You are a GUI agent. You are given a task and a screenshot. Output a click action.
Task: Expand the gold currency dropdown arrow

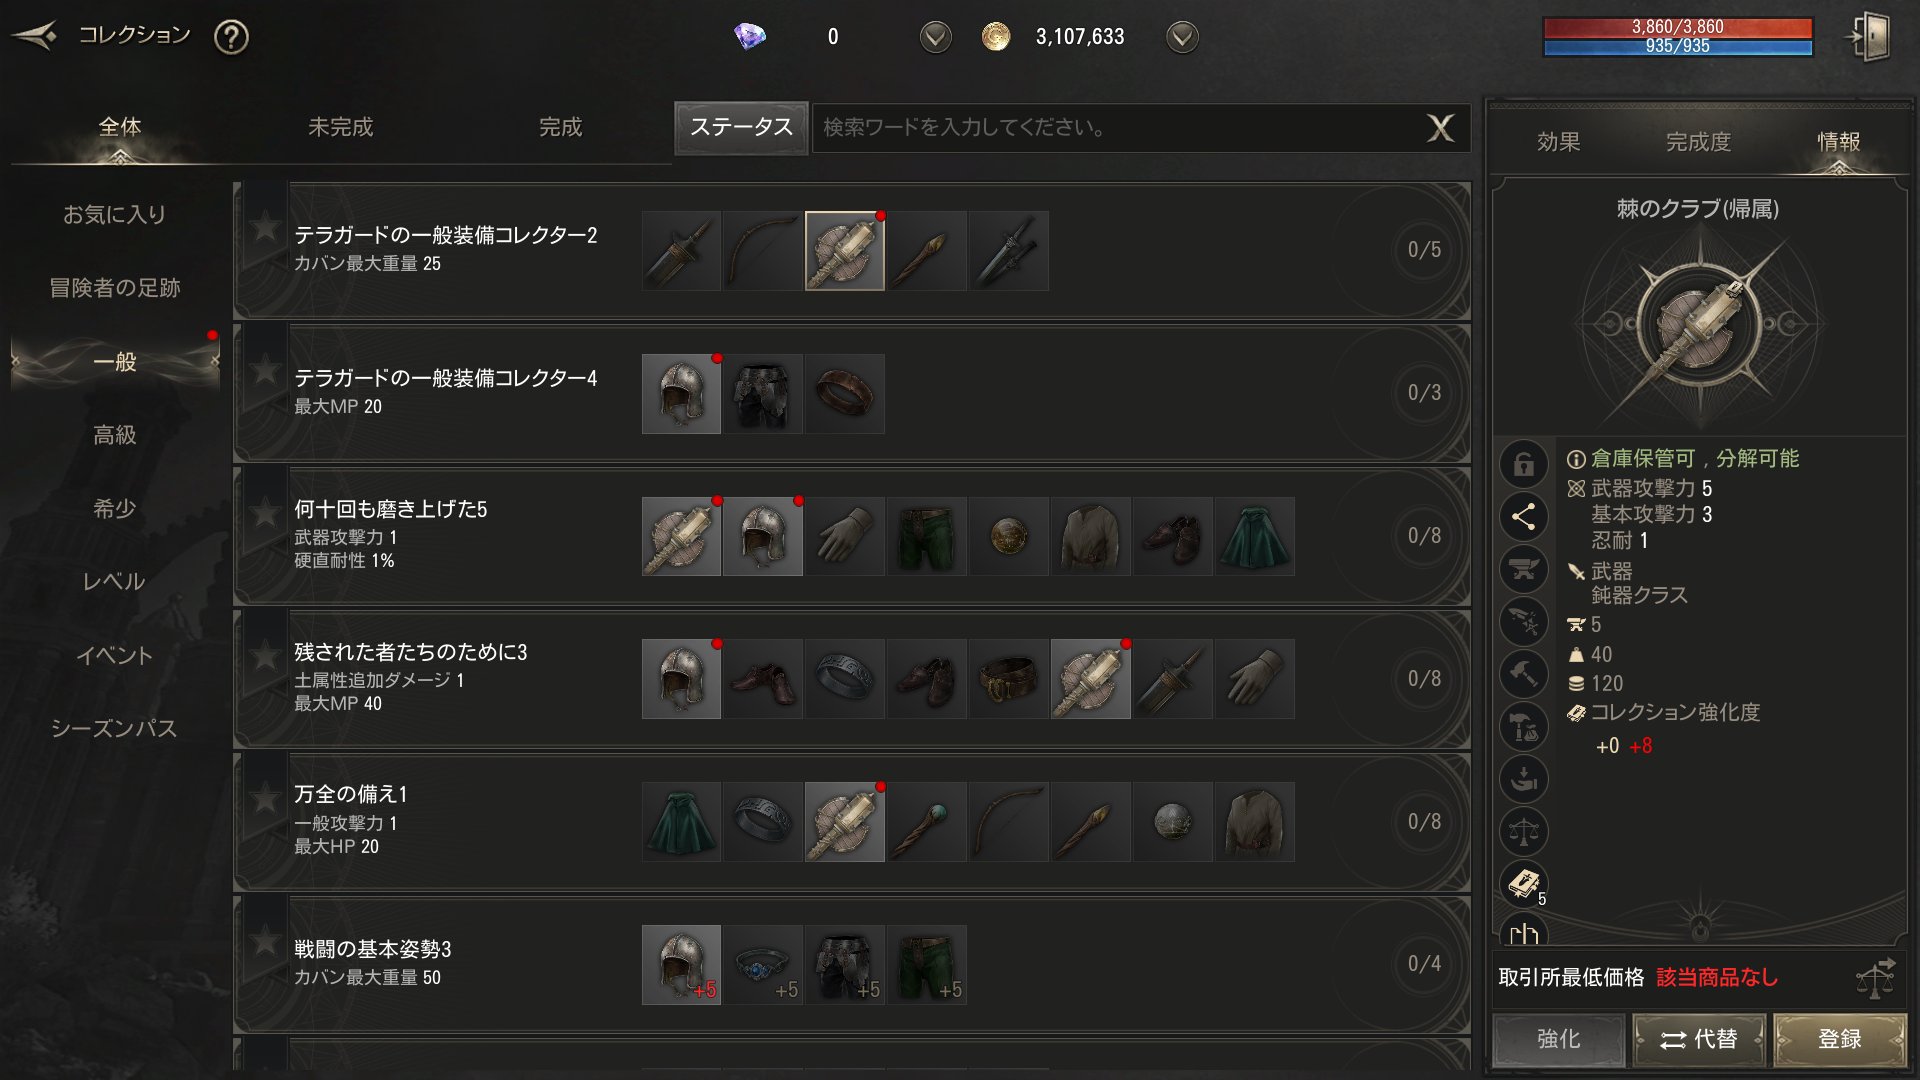point(1182,37)
